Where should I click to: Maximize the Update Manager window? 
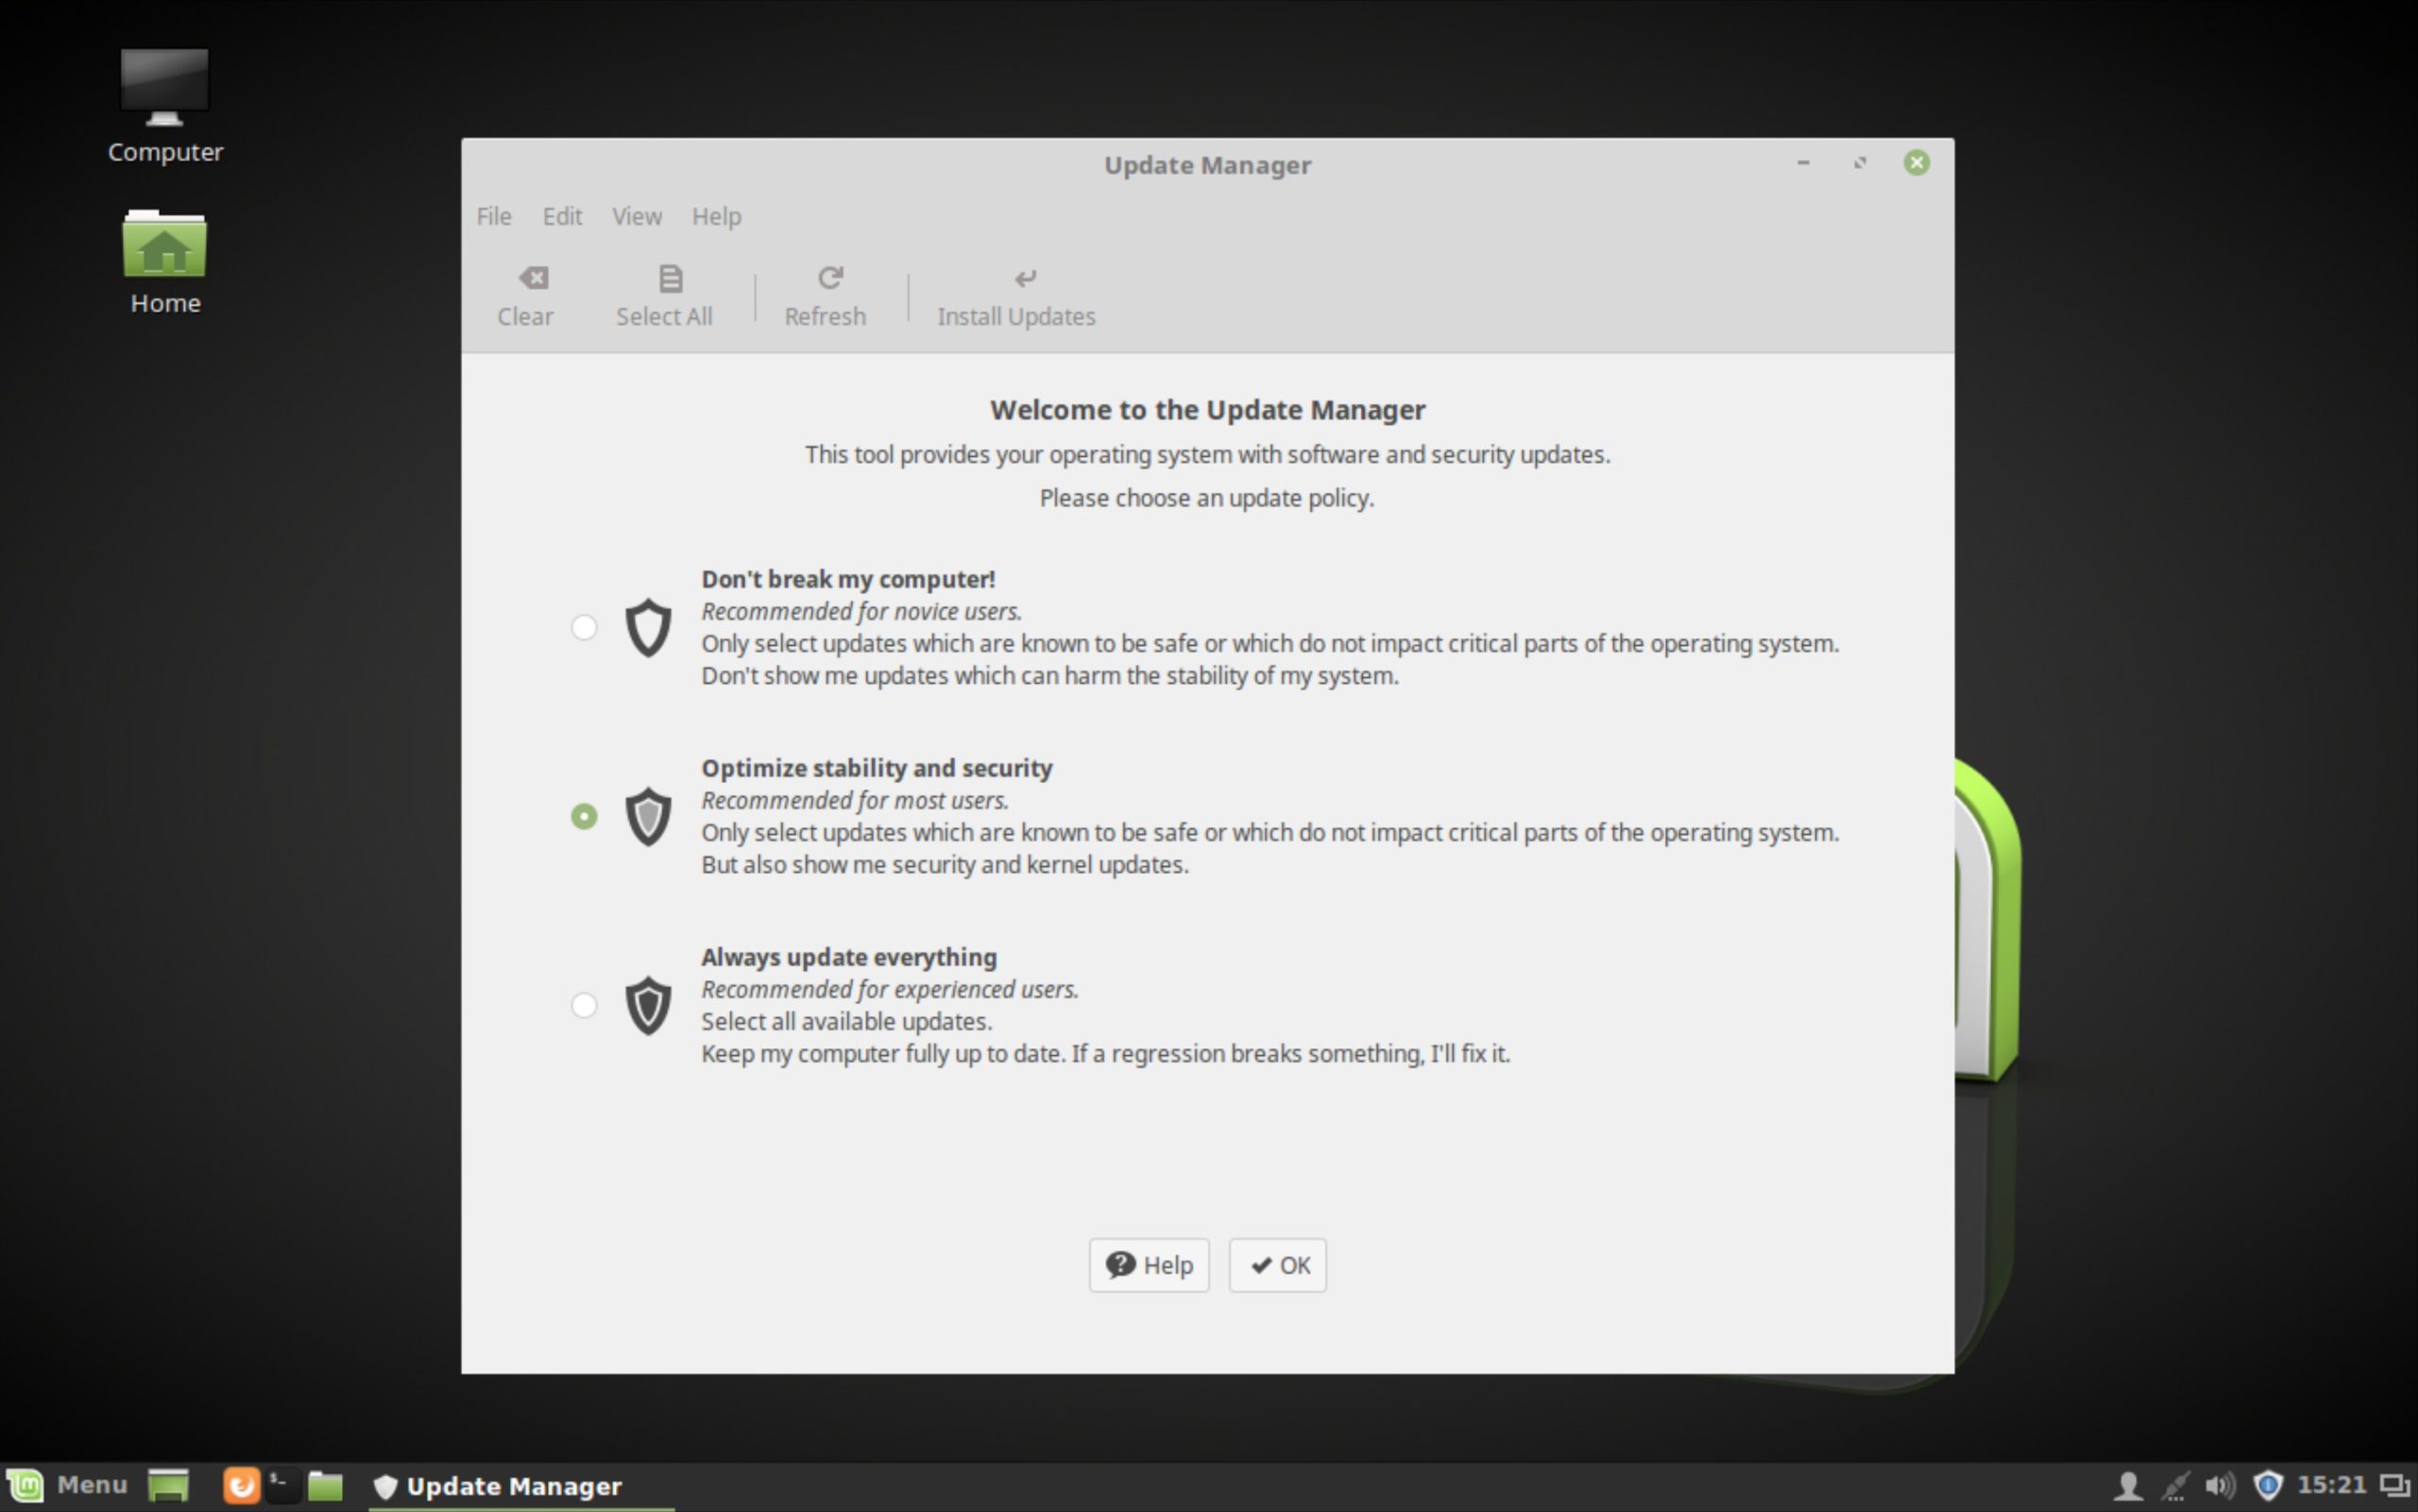pyautogui.click(x=1860, y=162)
